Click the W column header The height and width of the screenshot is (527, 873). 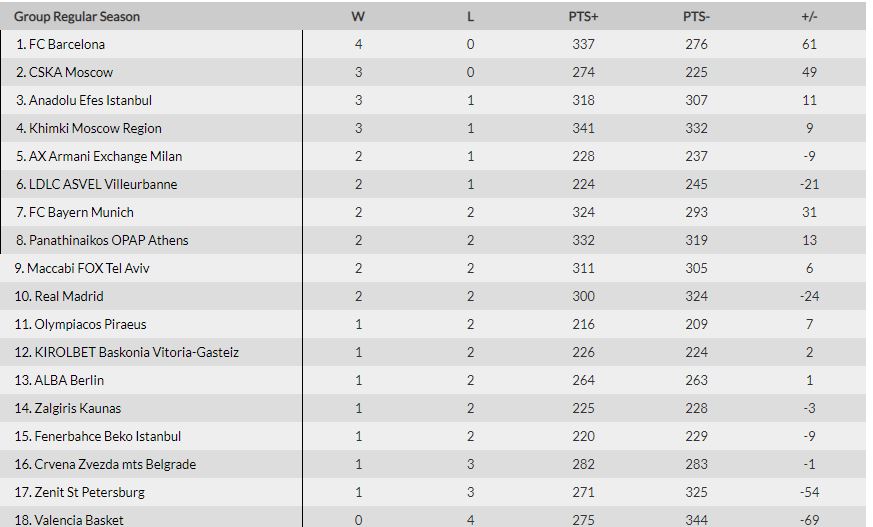click(358, 16)
